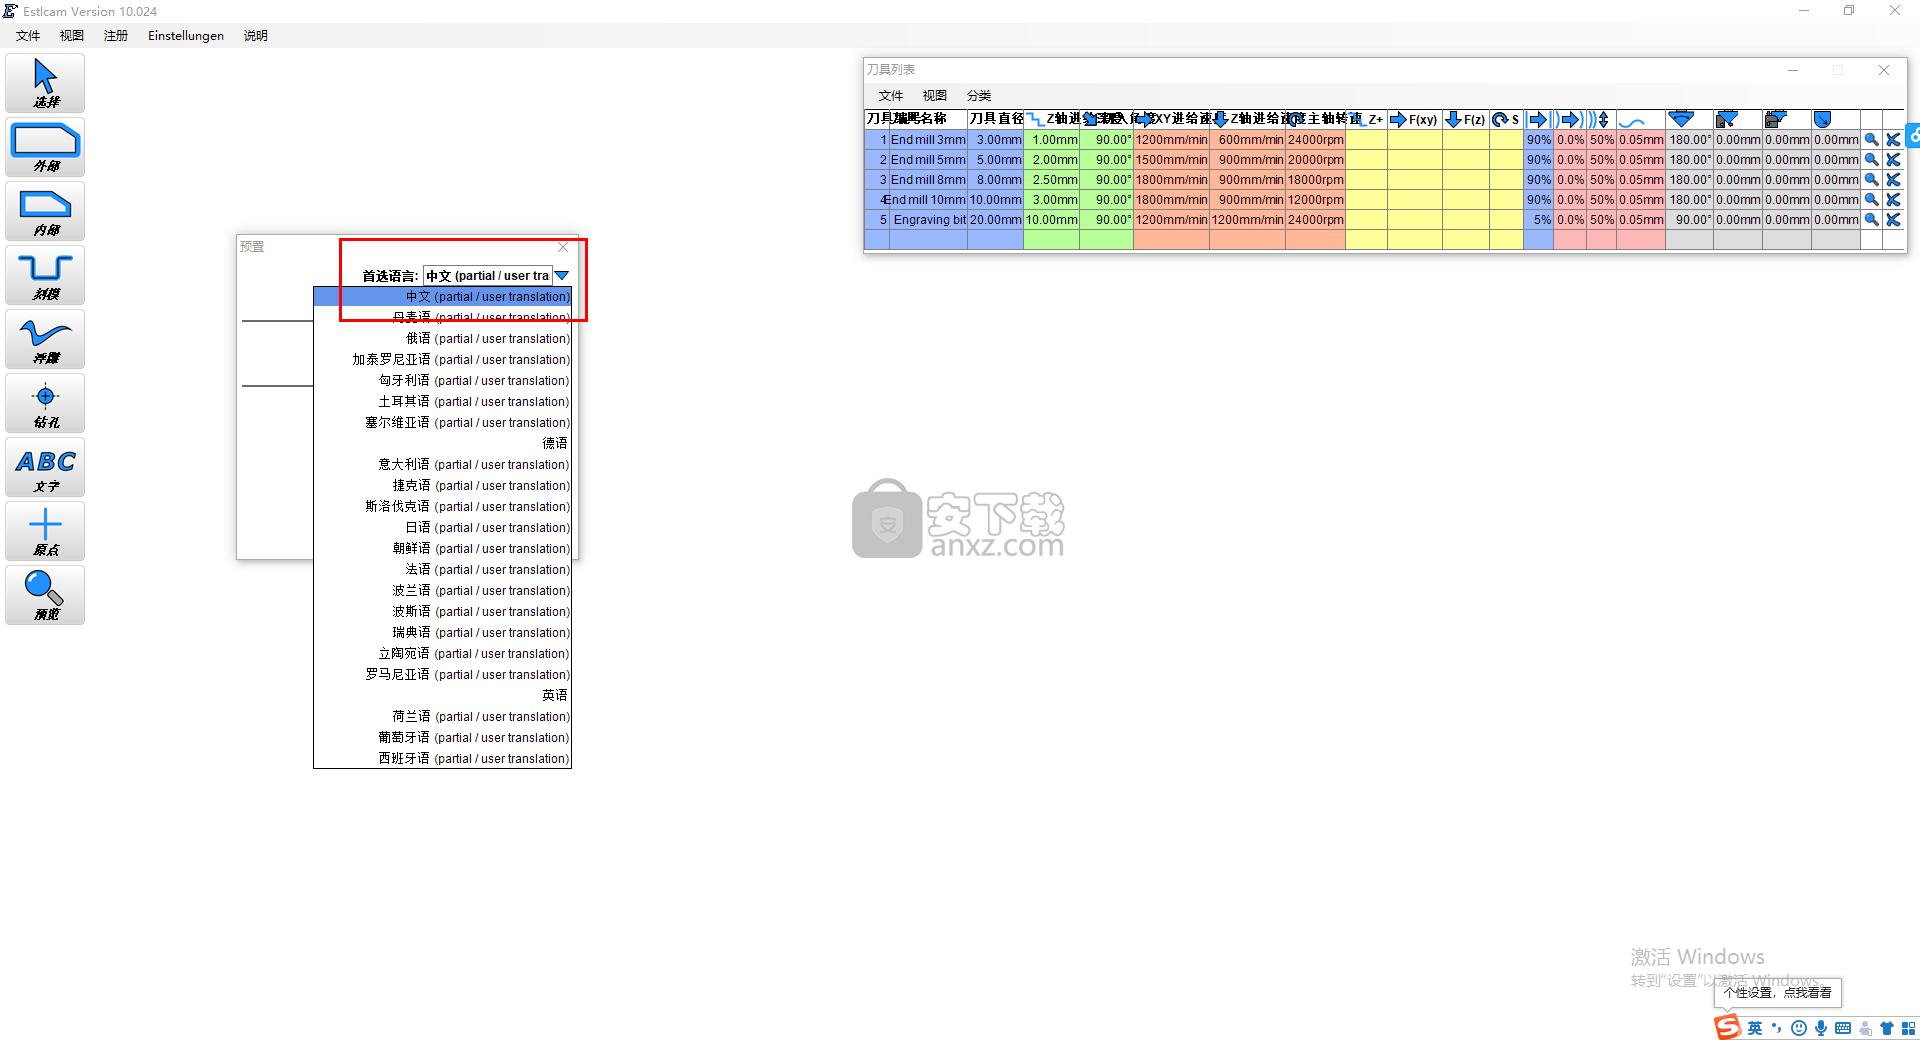Open the 注册 menu

(x=116, y=36)
